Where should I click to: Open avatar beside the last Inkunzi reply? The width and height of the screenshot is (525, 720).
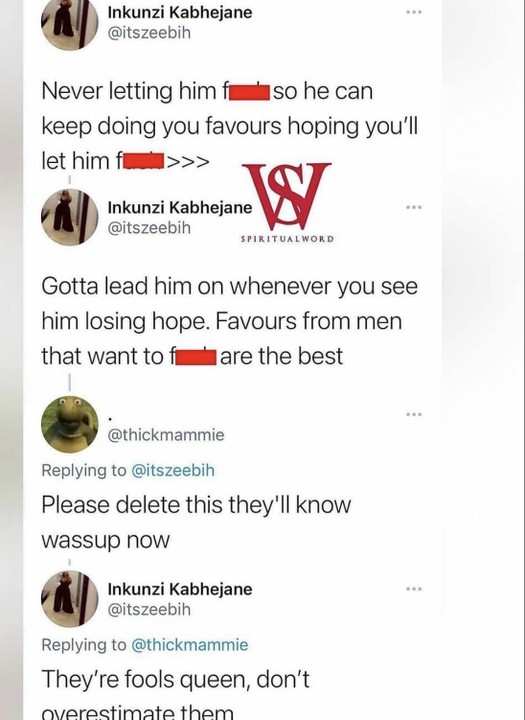(70, 599)
